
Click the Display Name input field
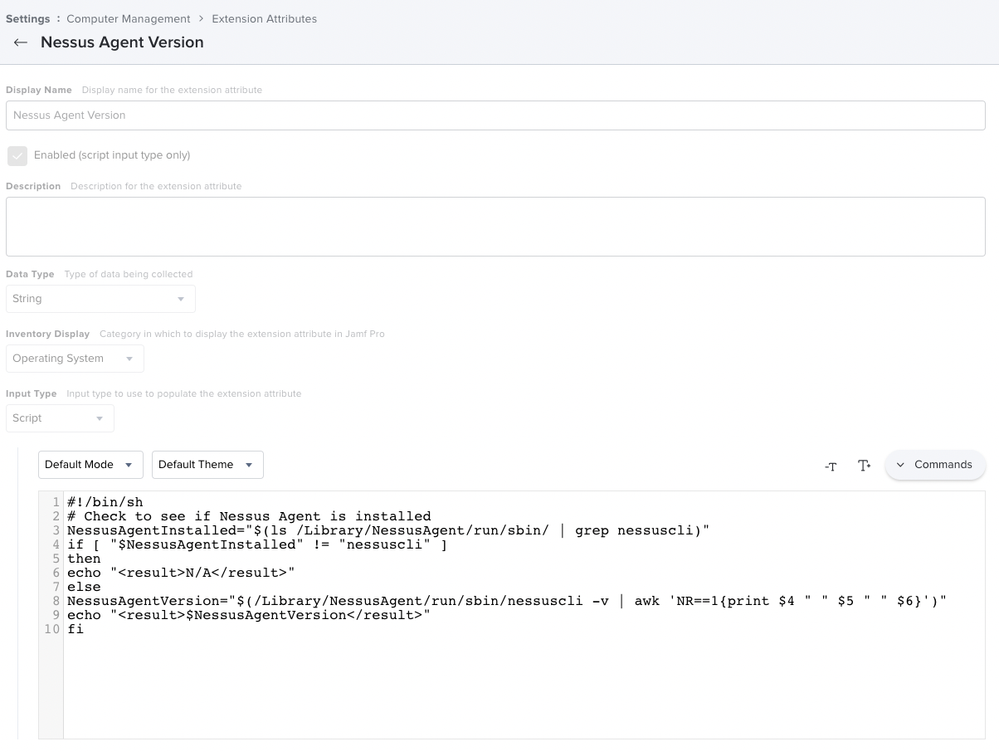click(496, 115)
